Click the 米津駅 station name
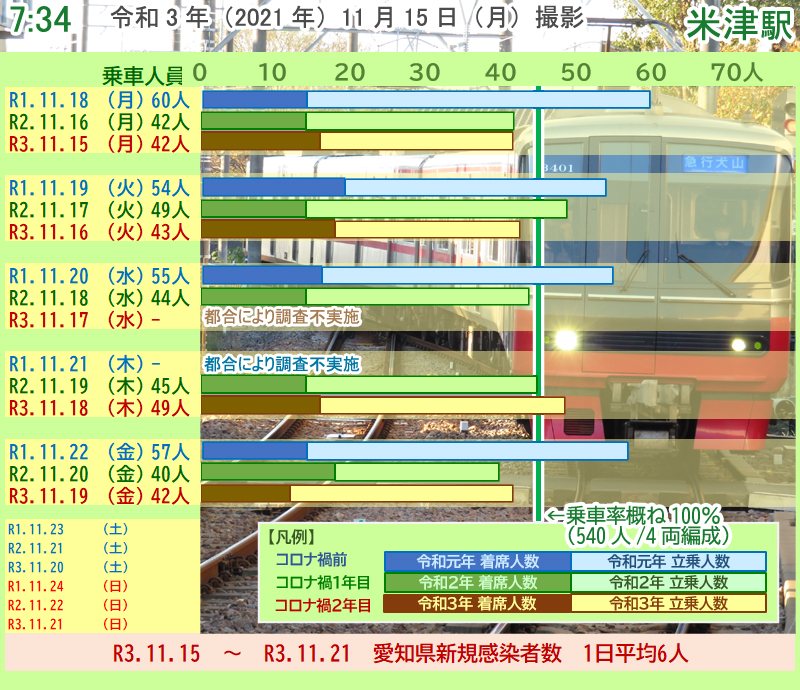This screenshot has width=800, height=690. pos(739,24)
